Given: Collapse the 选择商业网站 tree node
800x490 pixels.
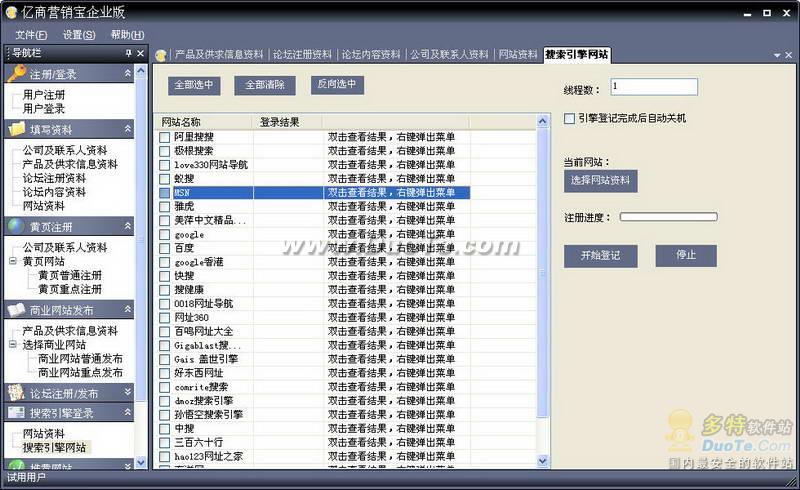Looking at the screenshot, I should (13, 345).
